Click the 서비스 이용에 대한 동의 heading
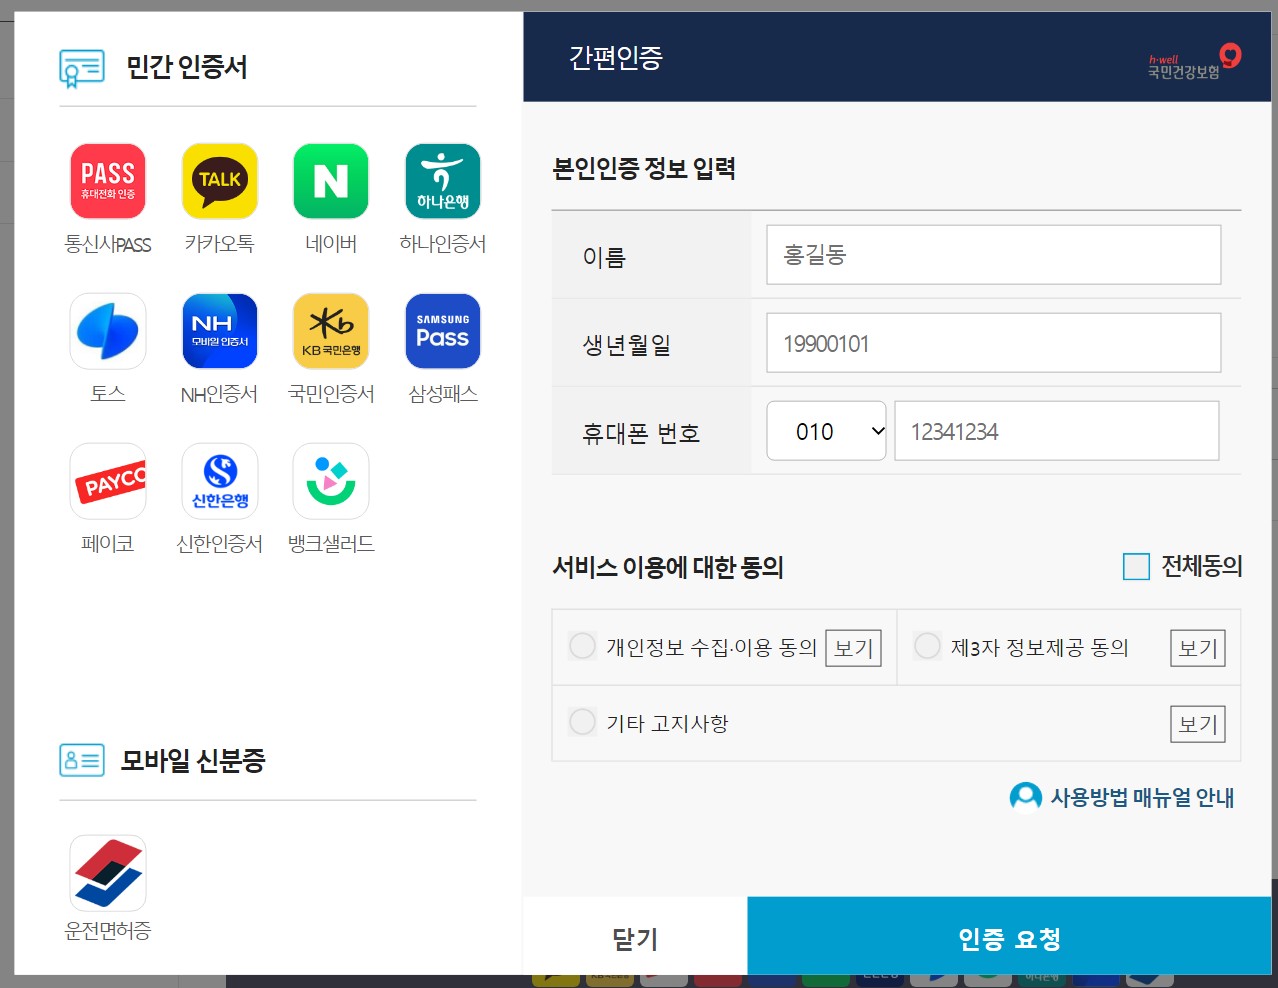This screenshot has width=1278, height=988. tap(668, 567)
